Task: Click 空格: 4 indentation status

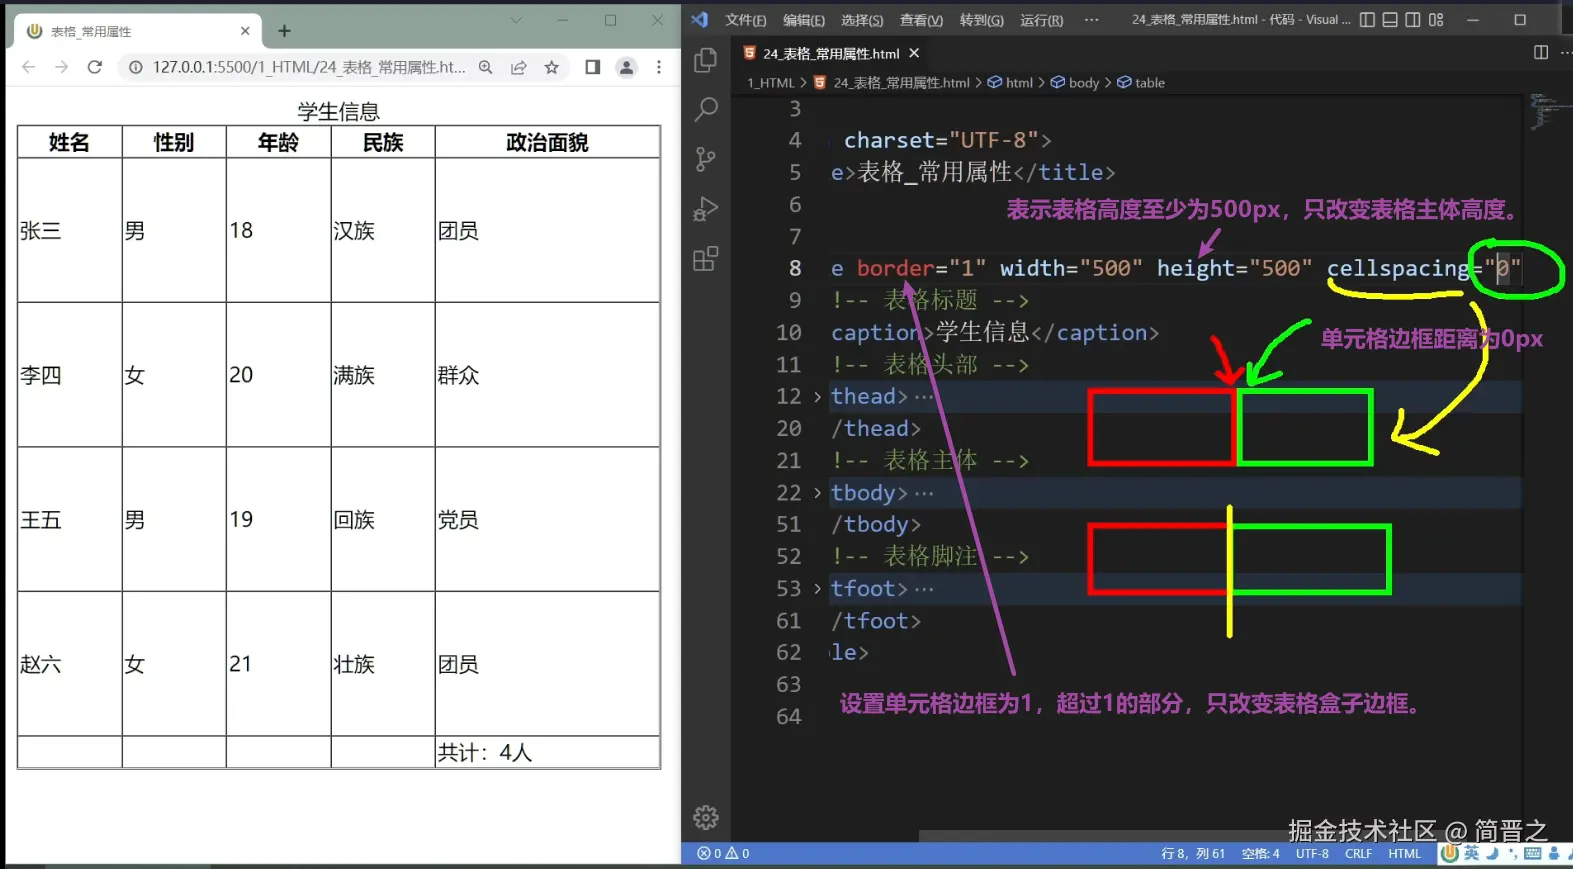Action: click(x=1260, y=854)
